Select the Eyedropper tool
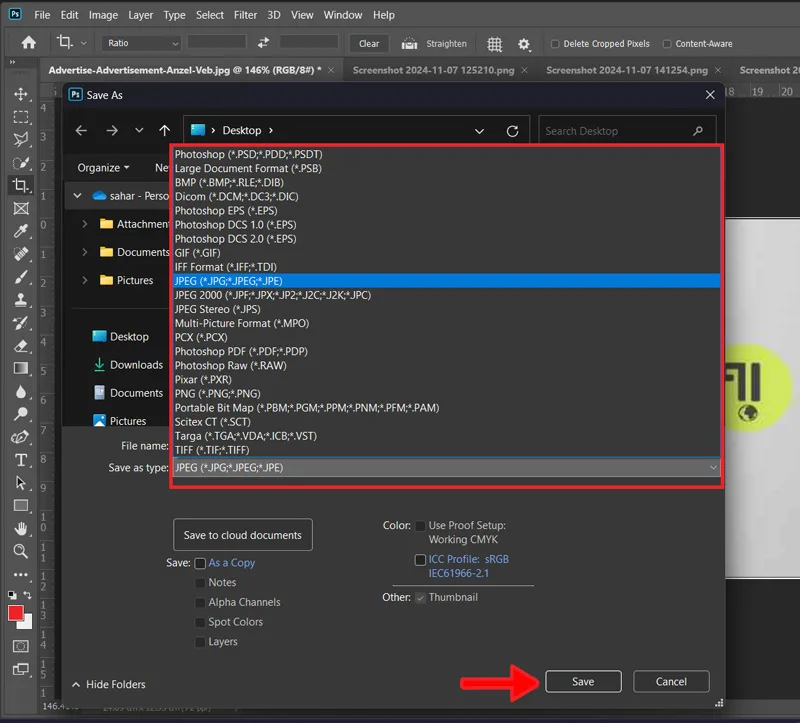Screen dimensions: 800x723 (21, 231)
